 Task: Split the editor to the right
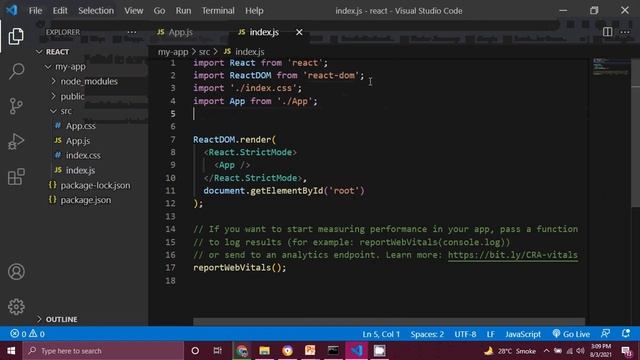click(x=607, y=32)
